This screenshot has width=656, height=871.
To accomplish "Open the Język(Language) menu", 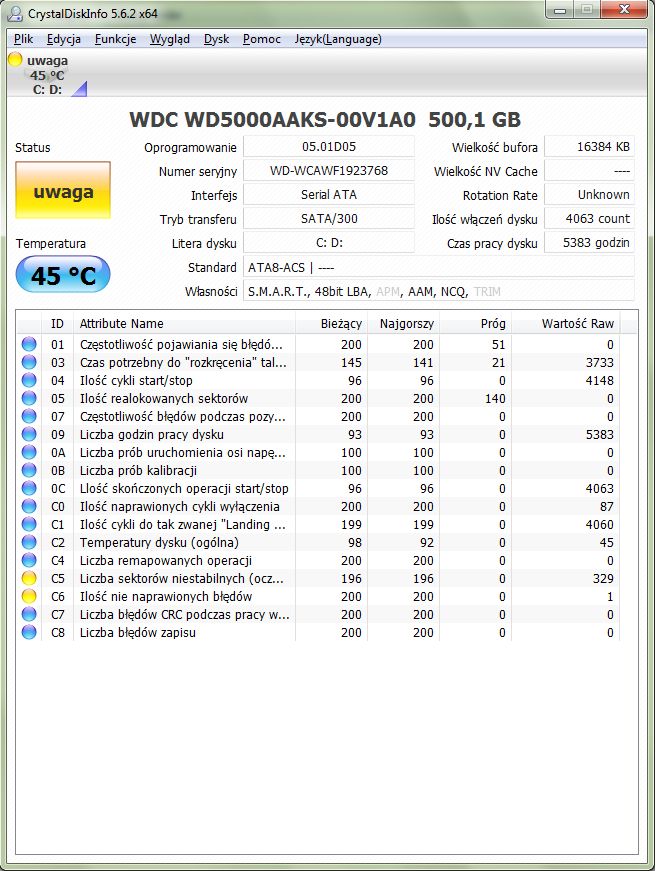I will click(x=338, y=39).
